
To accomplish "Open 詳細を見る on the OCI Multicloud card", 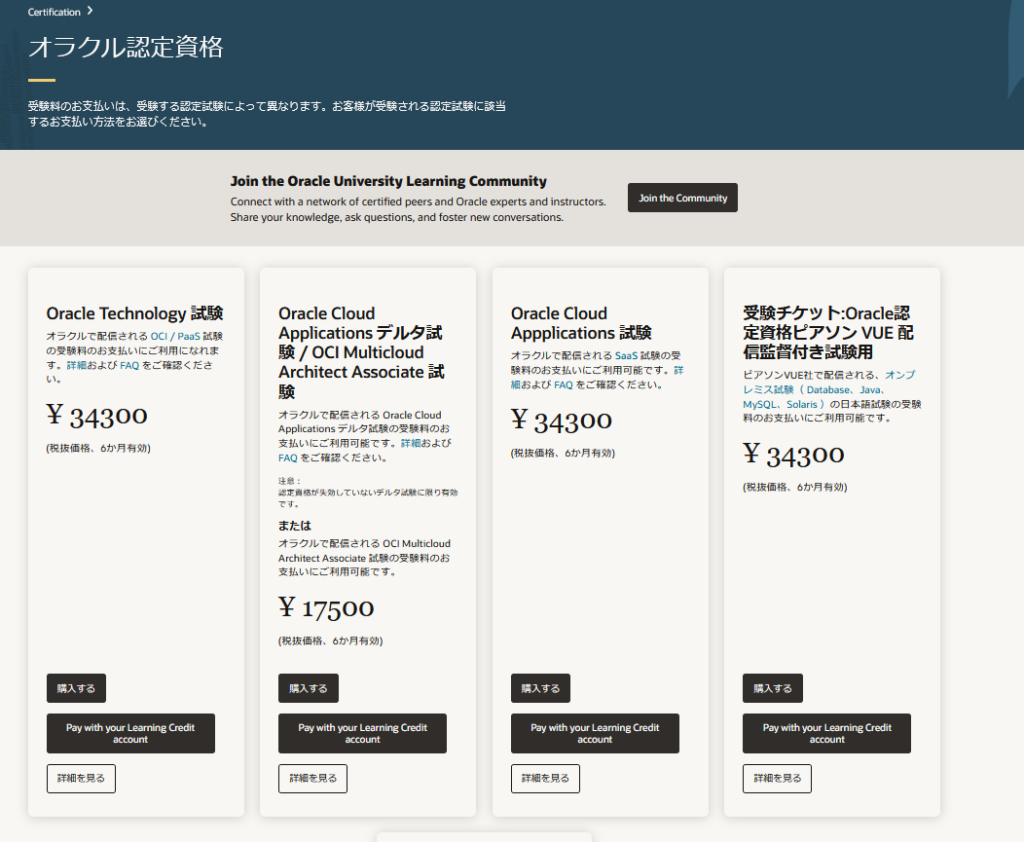I will pos(313,778).
